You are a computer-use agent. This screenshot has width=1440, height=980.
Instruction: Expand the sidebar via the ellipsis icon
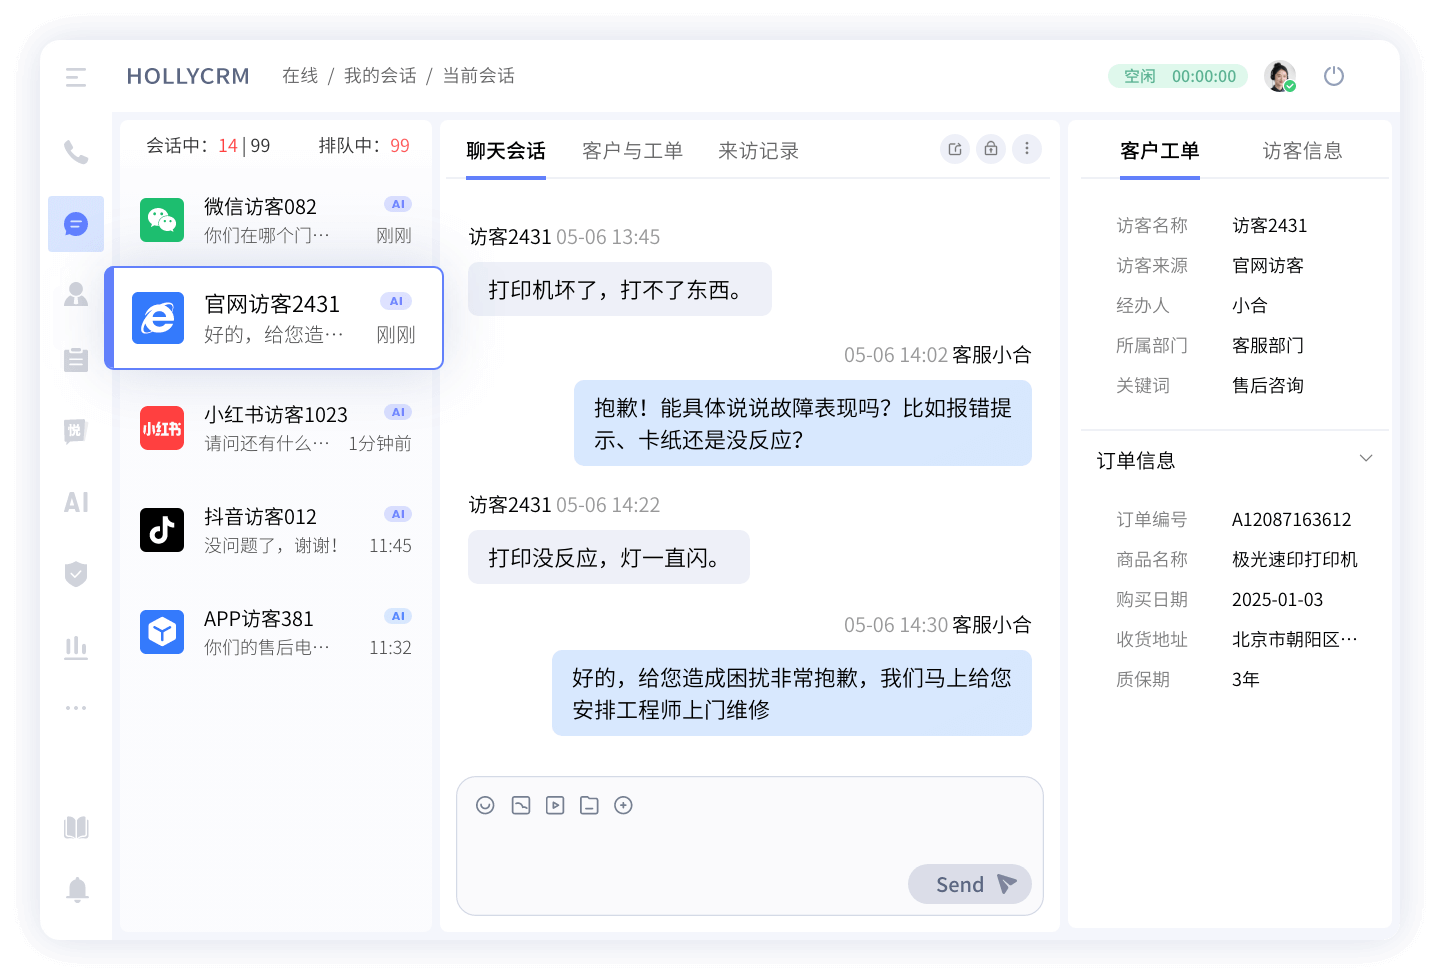click(76, 707)
